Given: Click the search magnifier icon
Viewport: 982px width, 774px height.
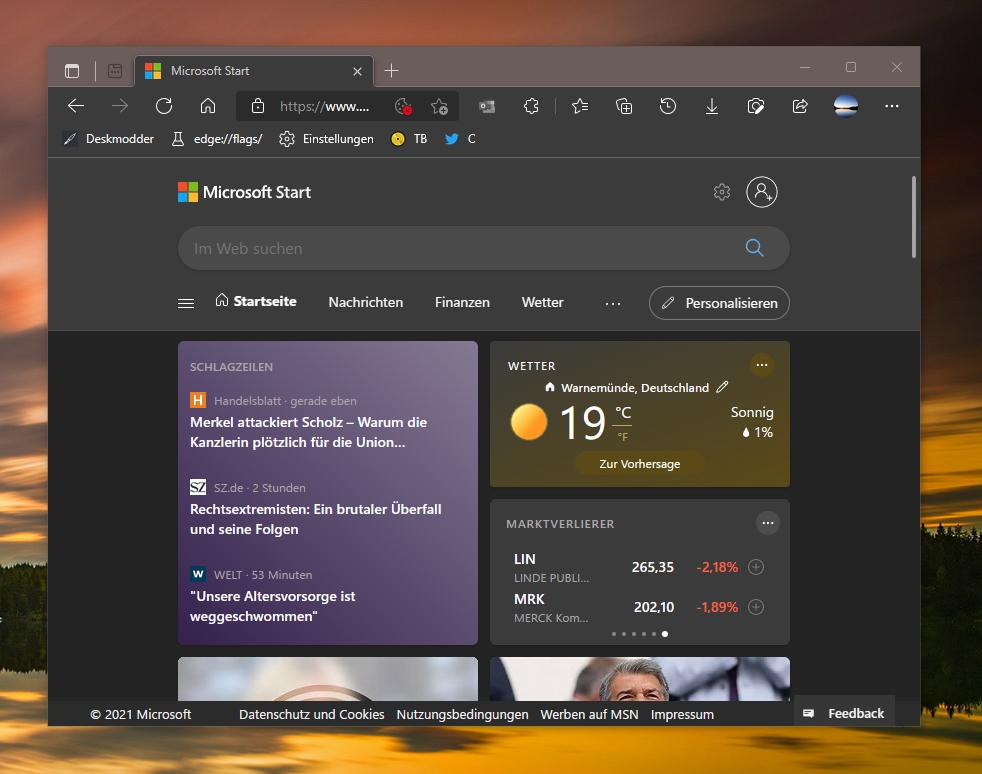Looking at the screenshot, I should point(755,248).
